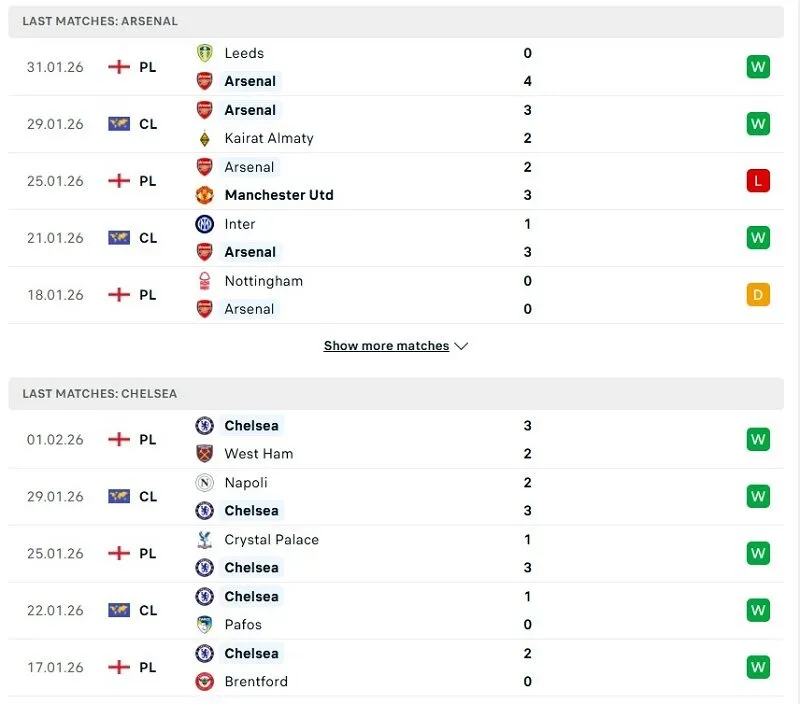Image resolution: width=800 pixels, height=704 pixels.
Task: Click the Last Matches: Arsenal header
Action: pyautogui.click(x=100, y=21)
